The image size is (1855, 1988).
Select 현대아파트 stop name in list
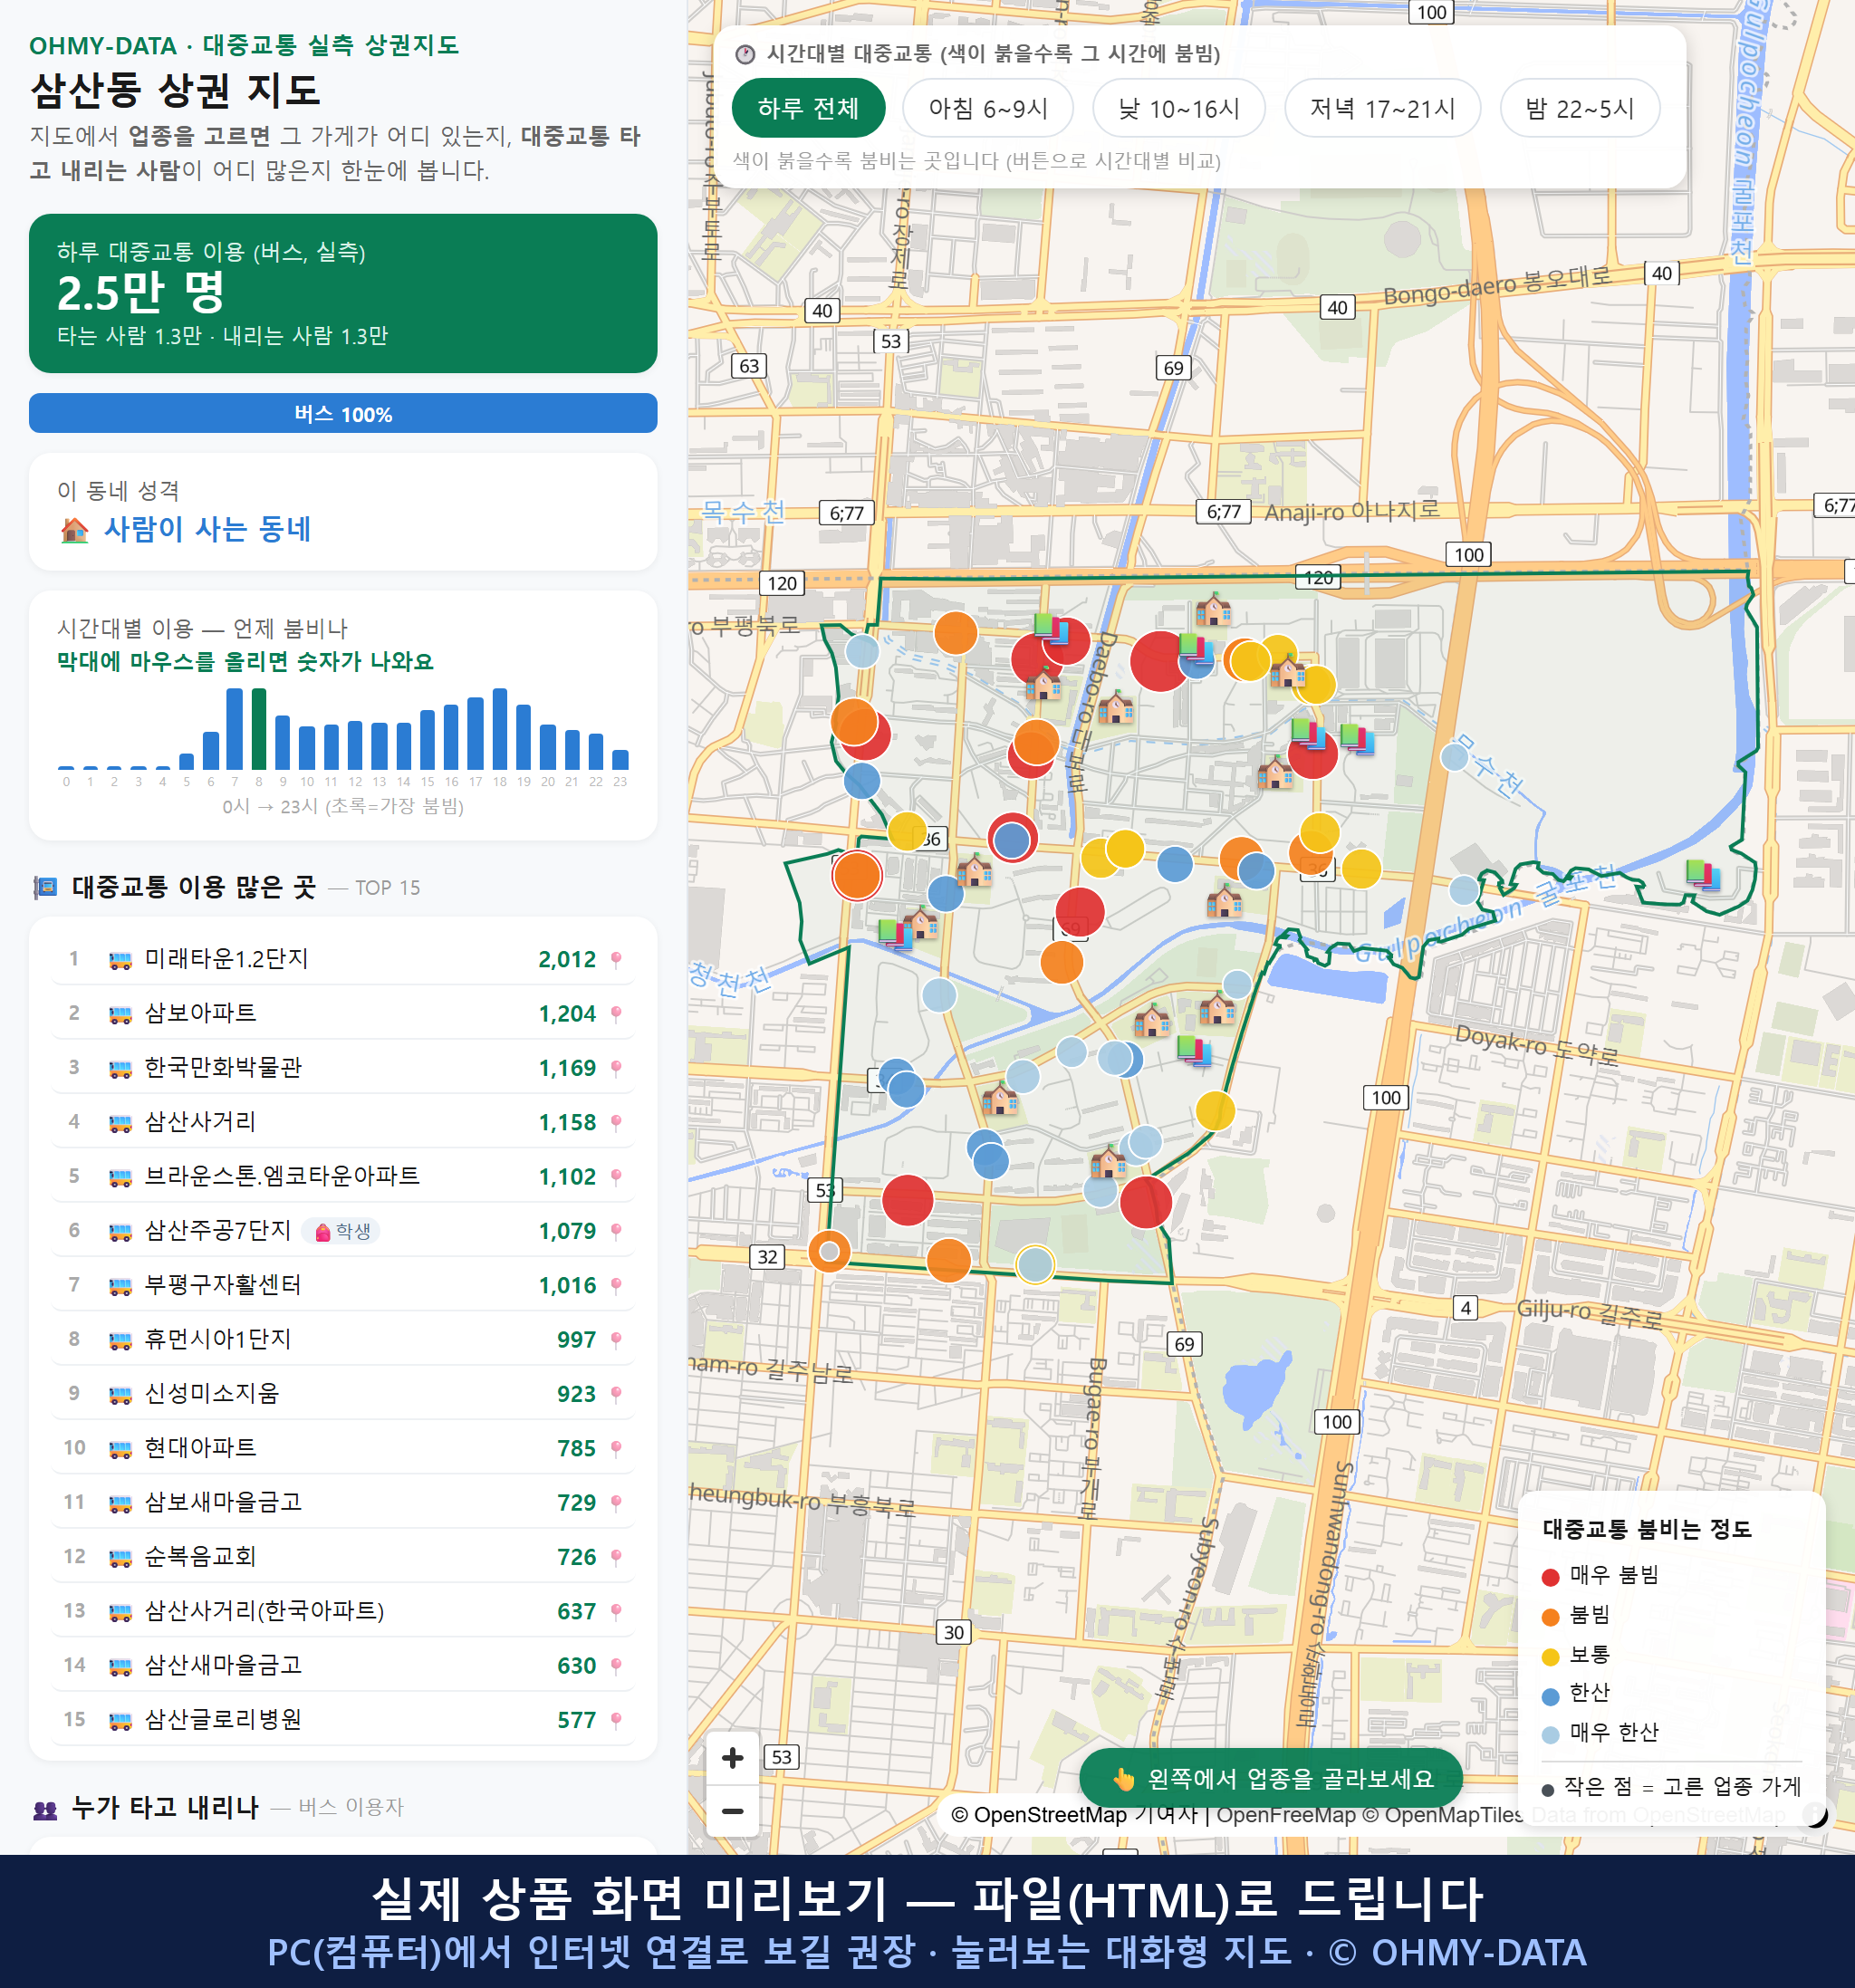coord(200,1448)
